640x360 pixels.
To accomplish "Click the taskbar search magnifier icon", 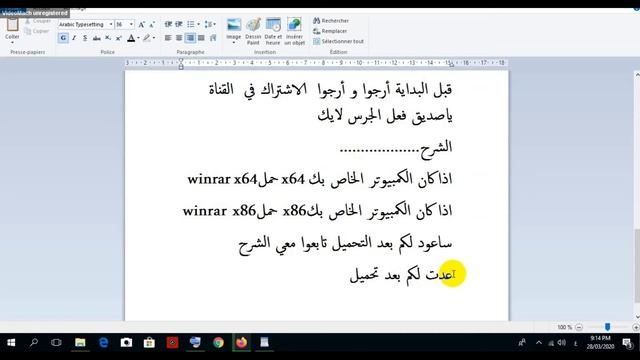I will 34,342.
